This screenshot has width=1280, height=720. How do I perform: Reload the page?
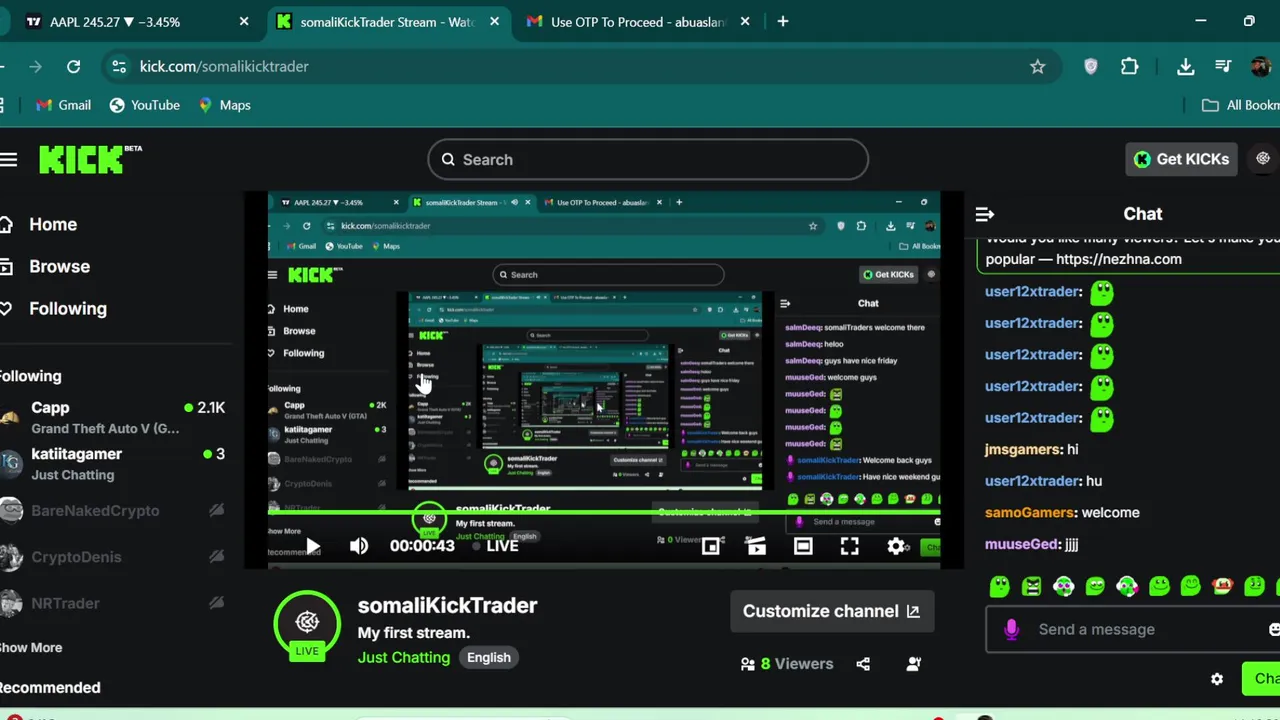pyautogui.click(x=73, y=66)
